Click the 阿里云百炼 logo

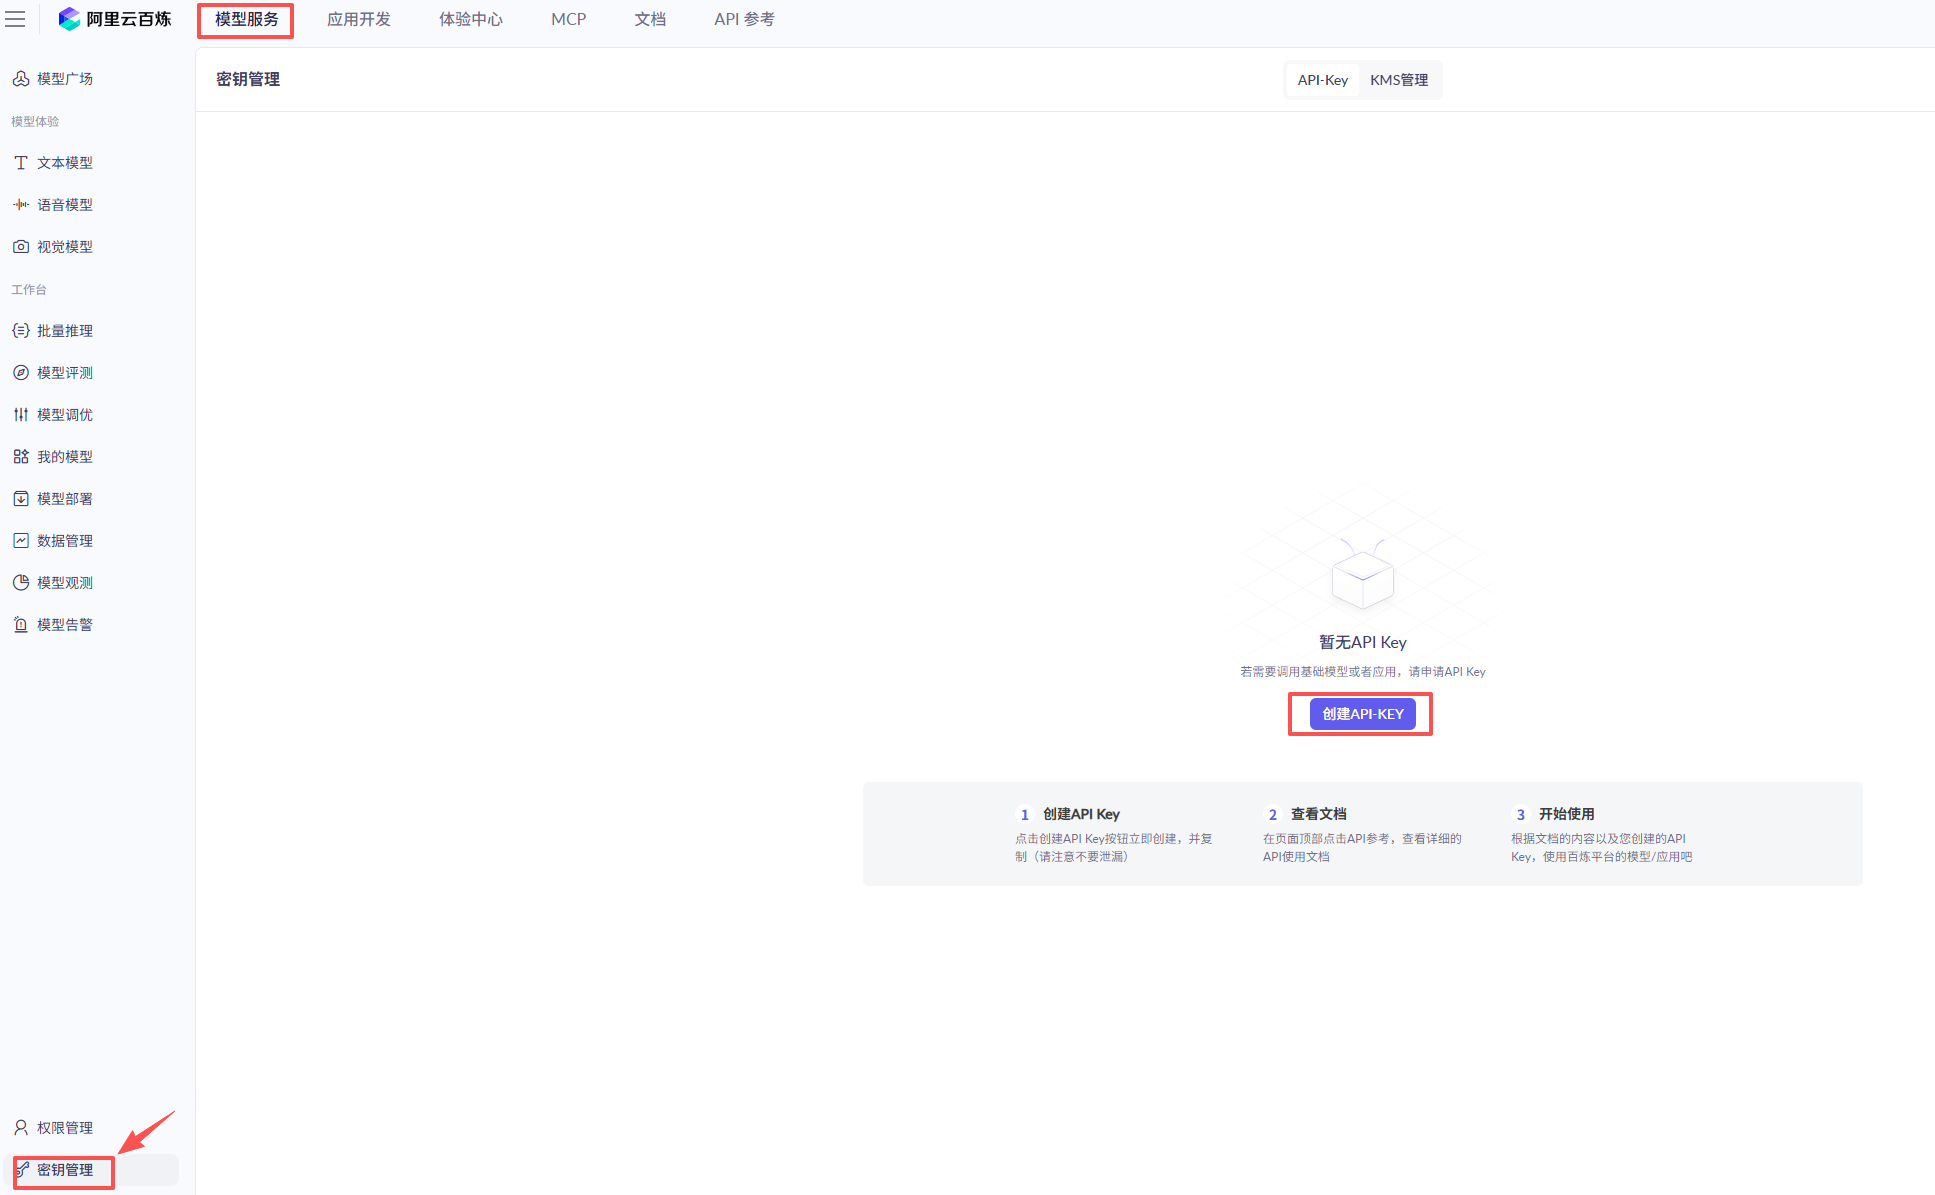pyautogui.click(x=114, y=19)
